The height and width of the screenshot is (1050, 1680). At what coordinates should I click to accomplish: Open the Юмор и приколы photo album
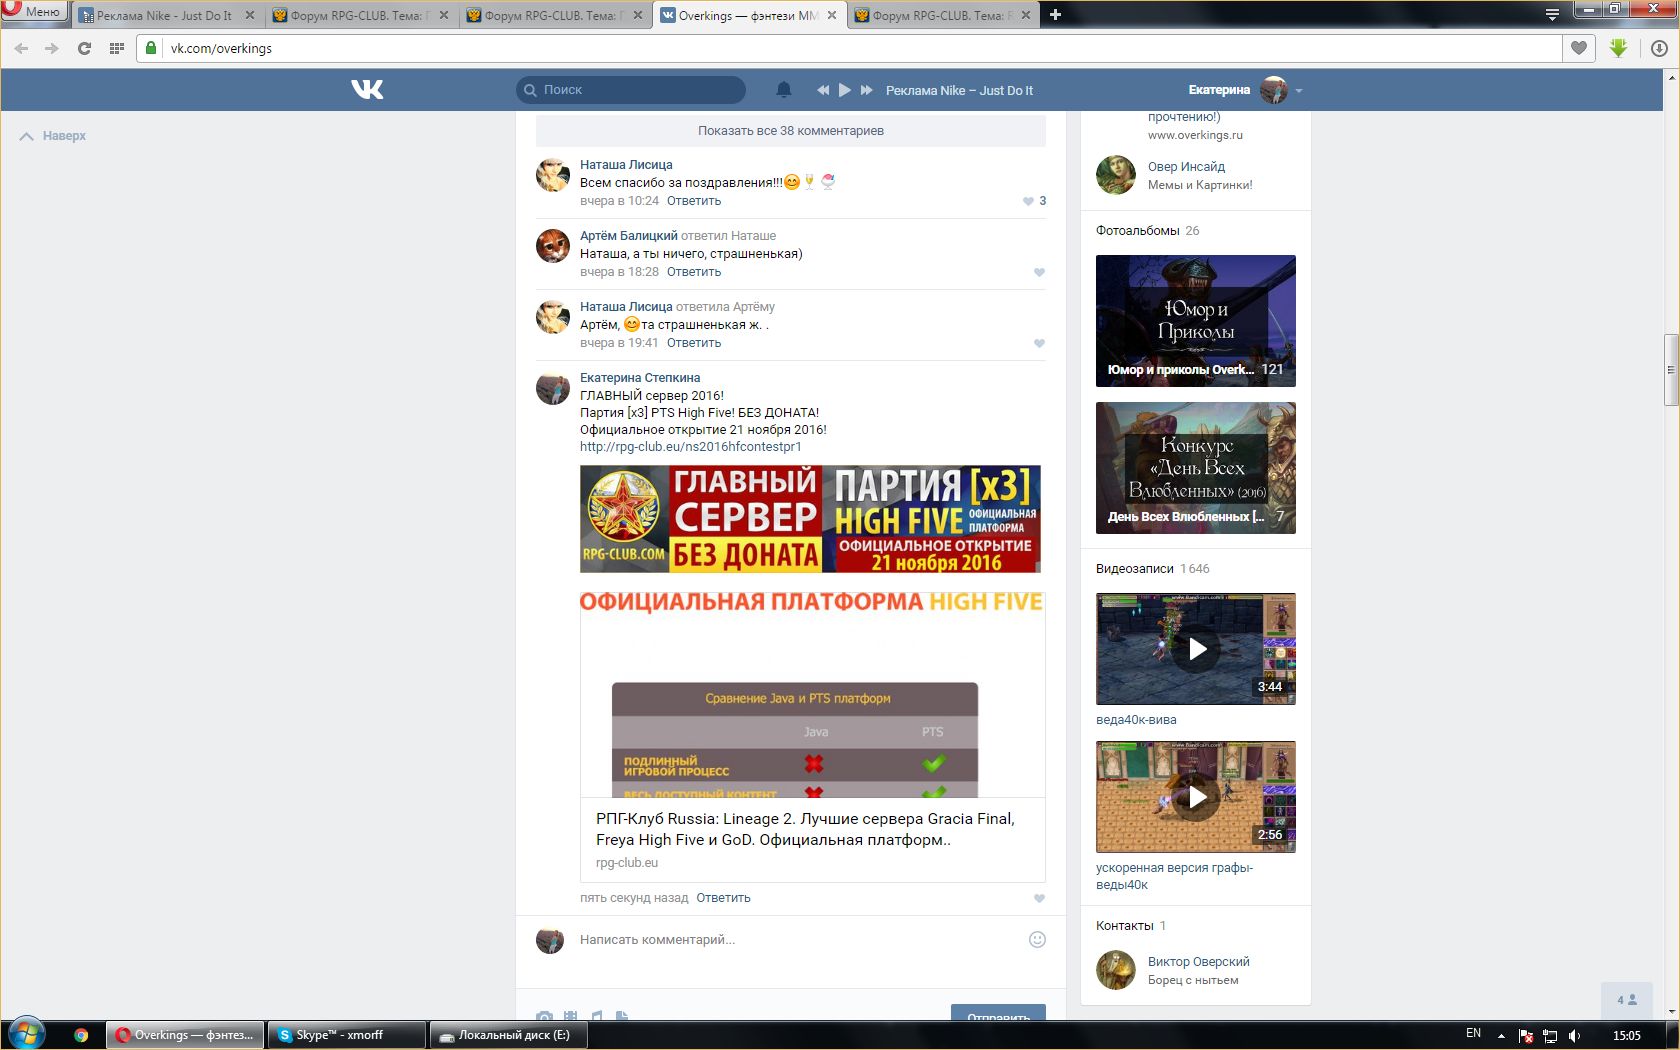[1195, 321]
